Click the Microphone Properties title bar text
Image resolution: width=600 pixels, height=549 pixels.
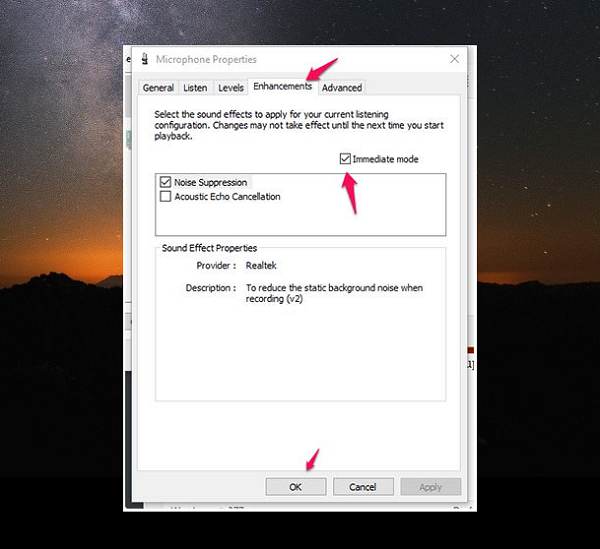coord(206,60)
